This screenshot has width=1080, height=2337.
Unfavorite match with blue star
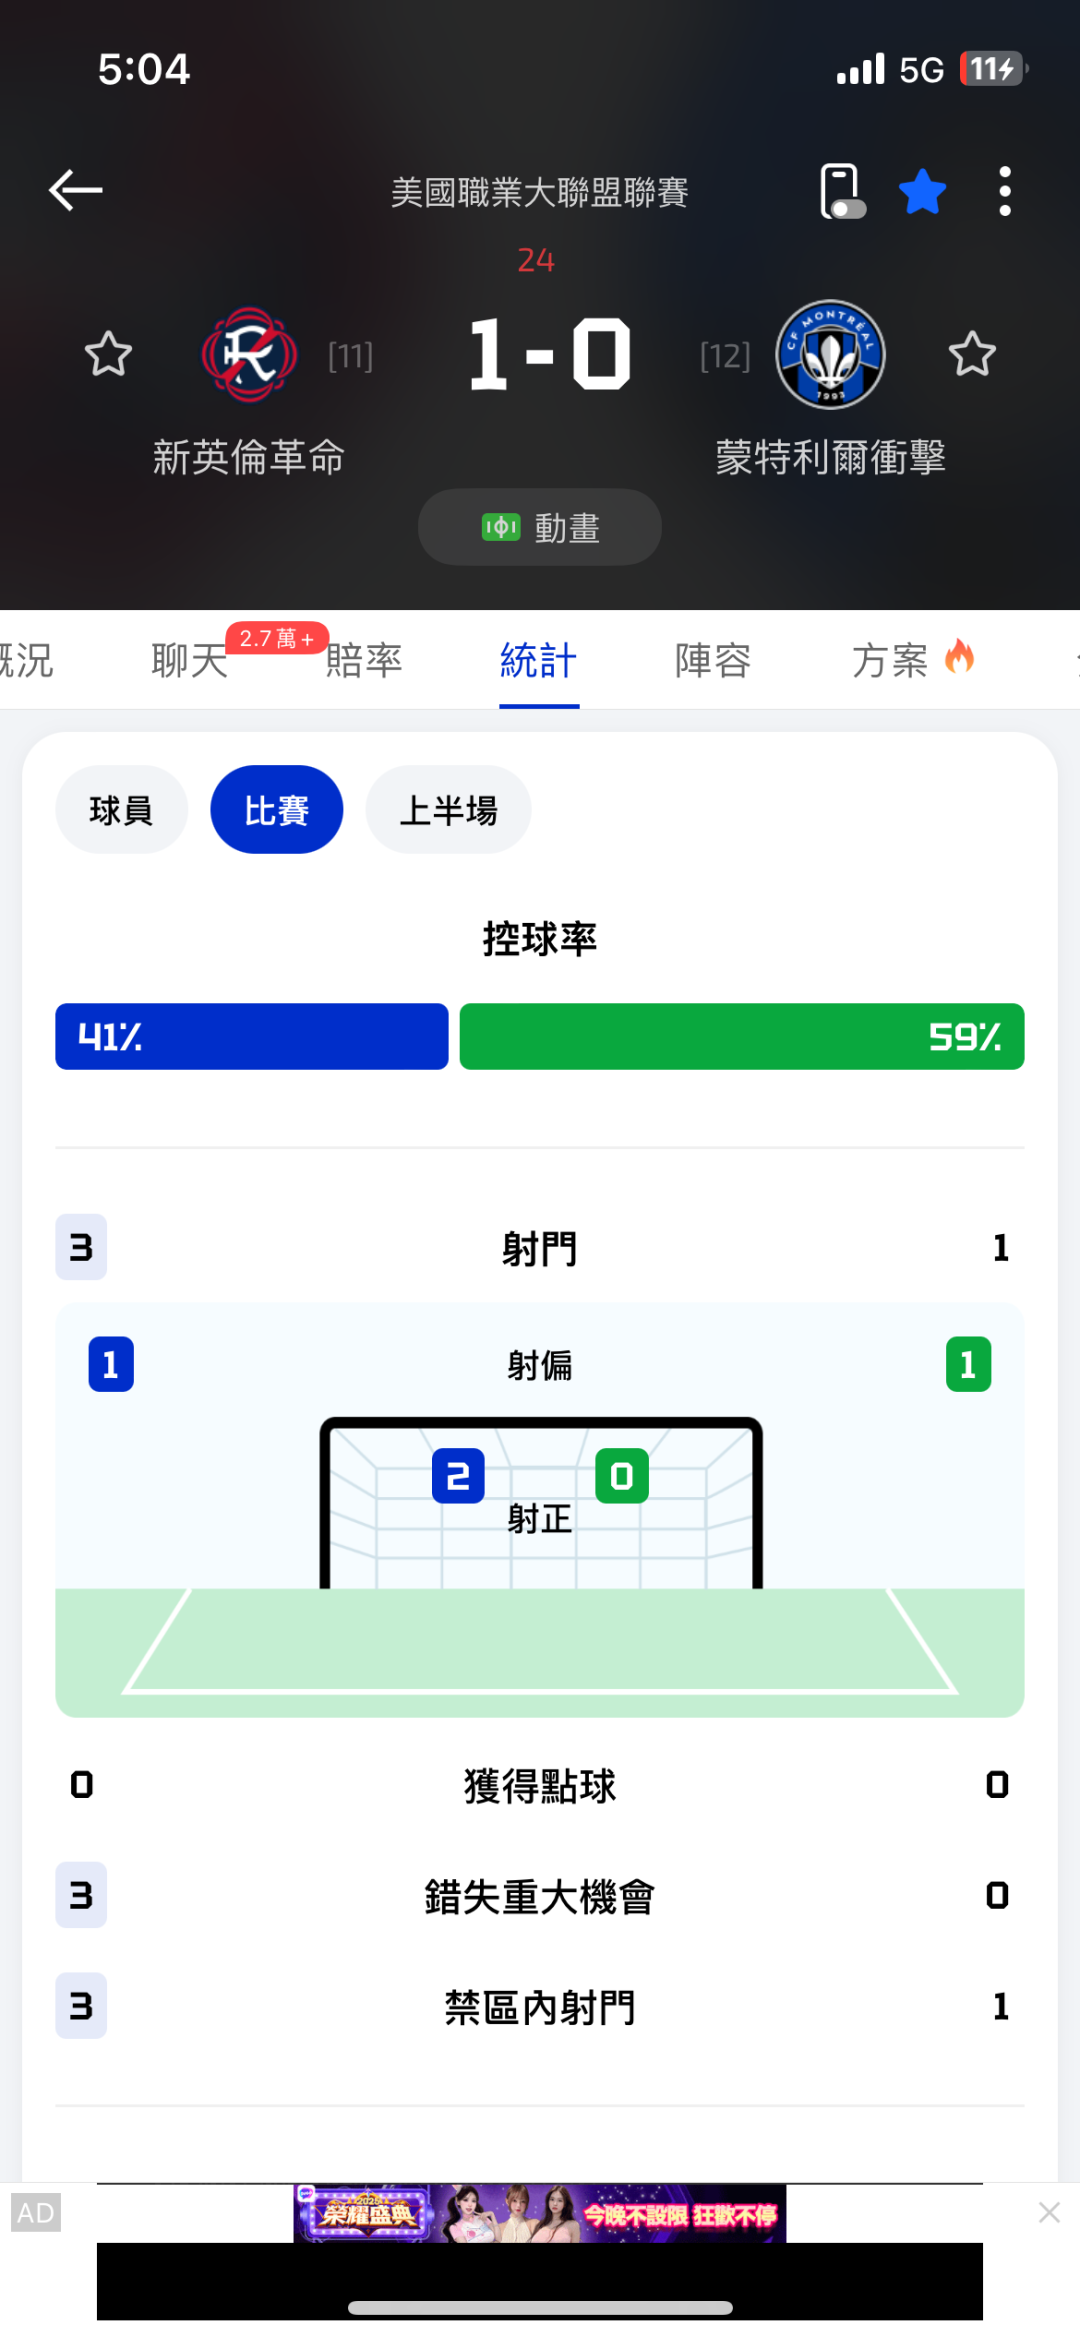click(922, 191)
